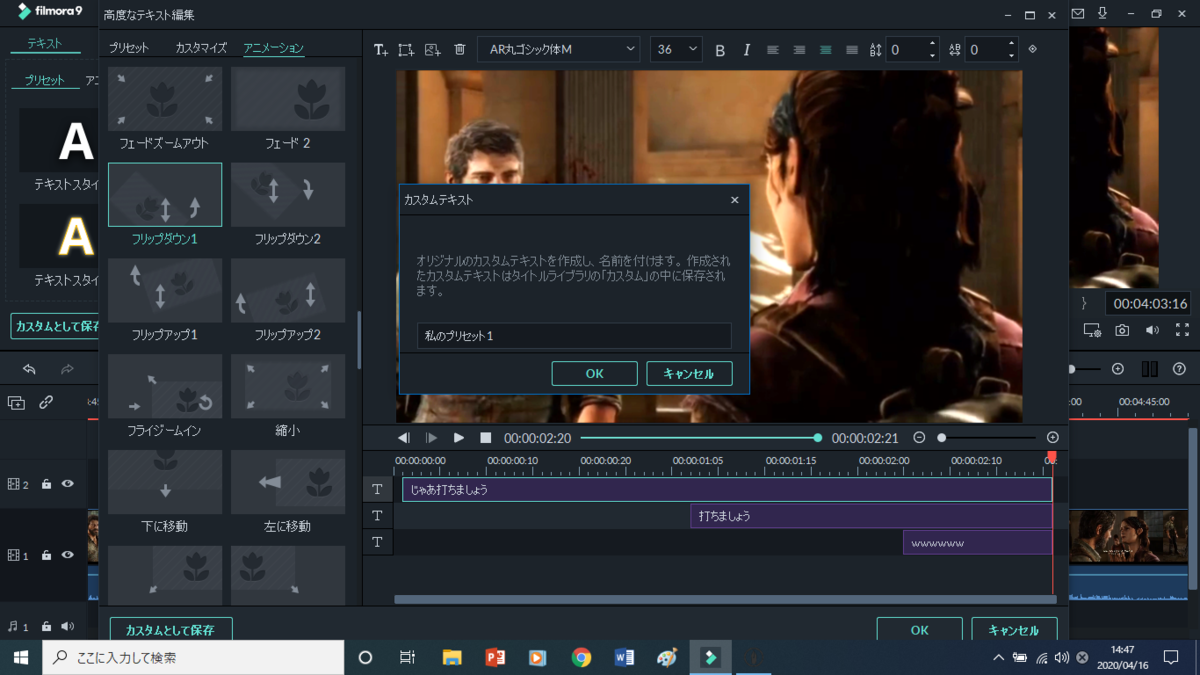
Task: Open the AR丸ゴシック体M font dropdown
Action: (558, 49)
